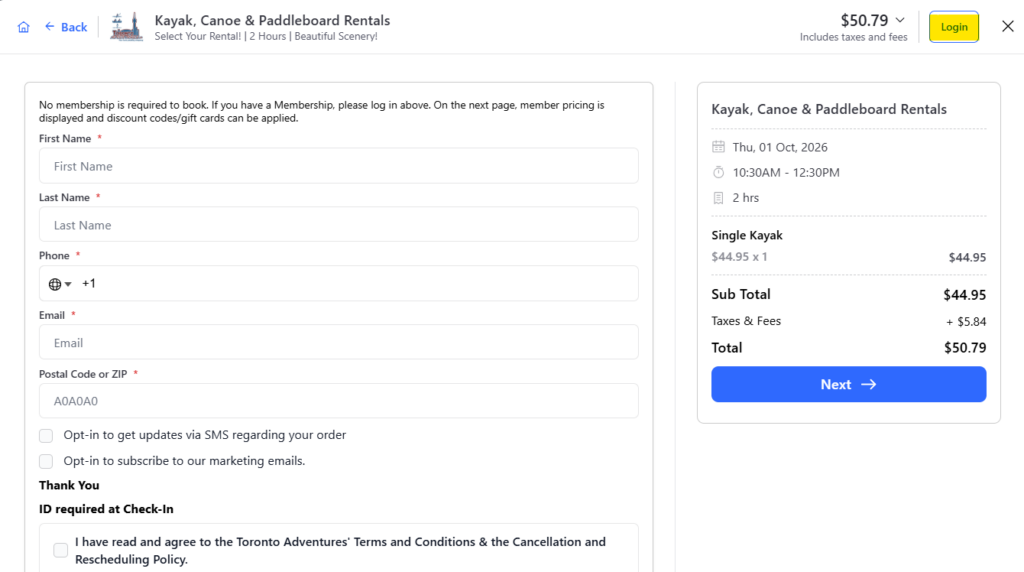
Task: Click into the First Name field
Action: click(338, 166)
